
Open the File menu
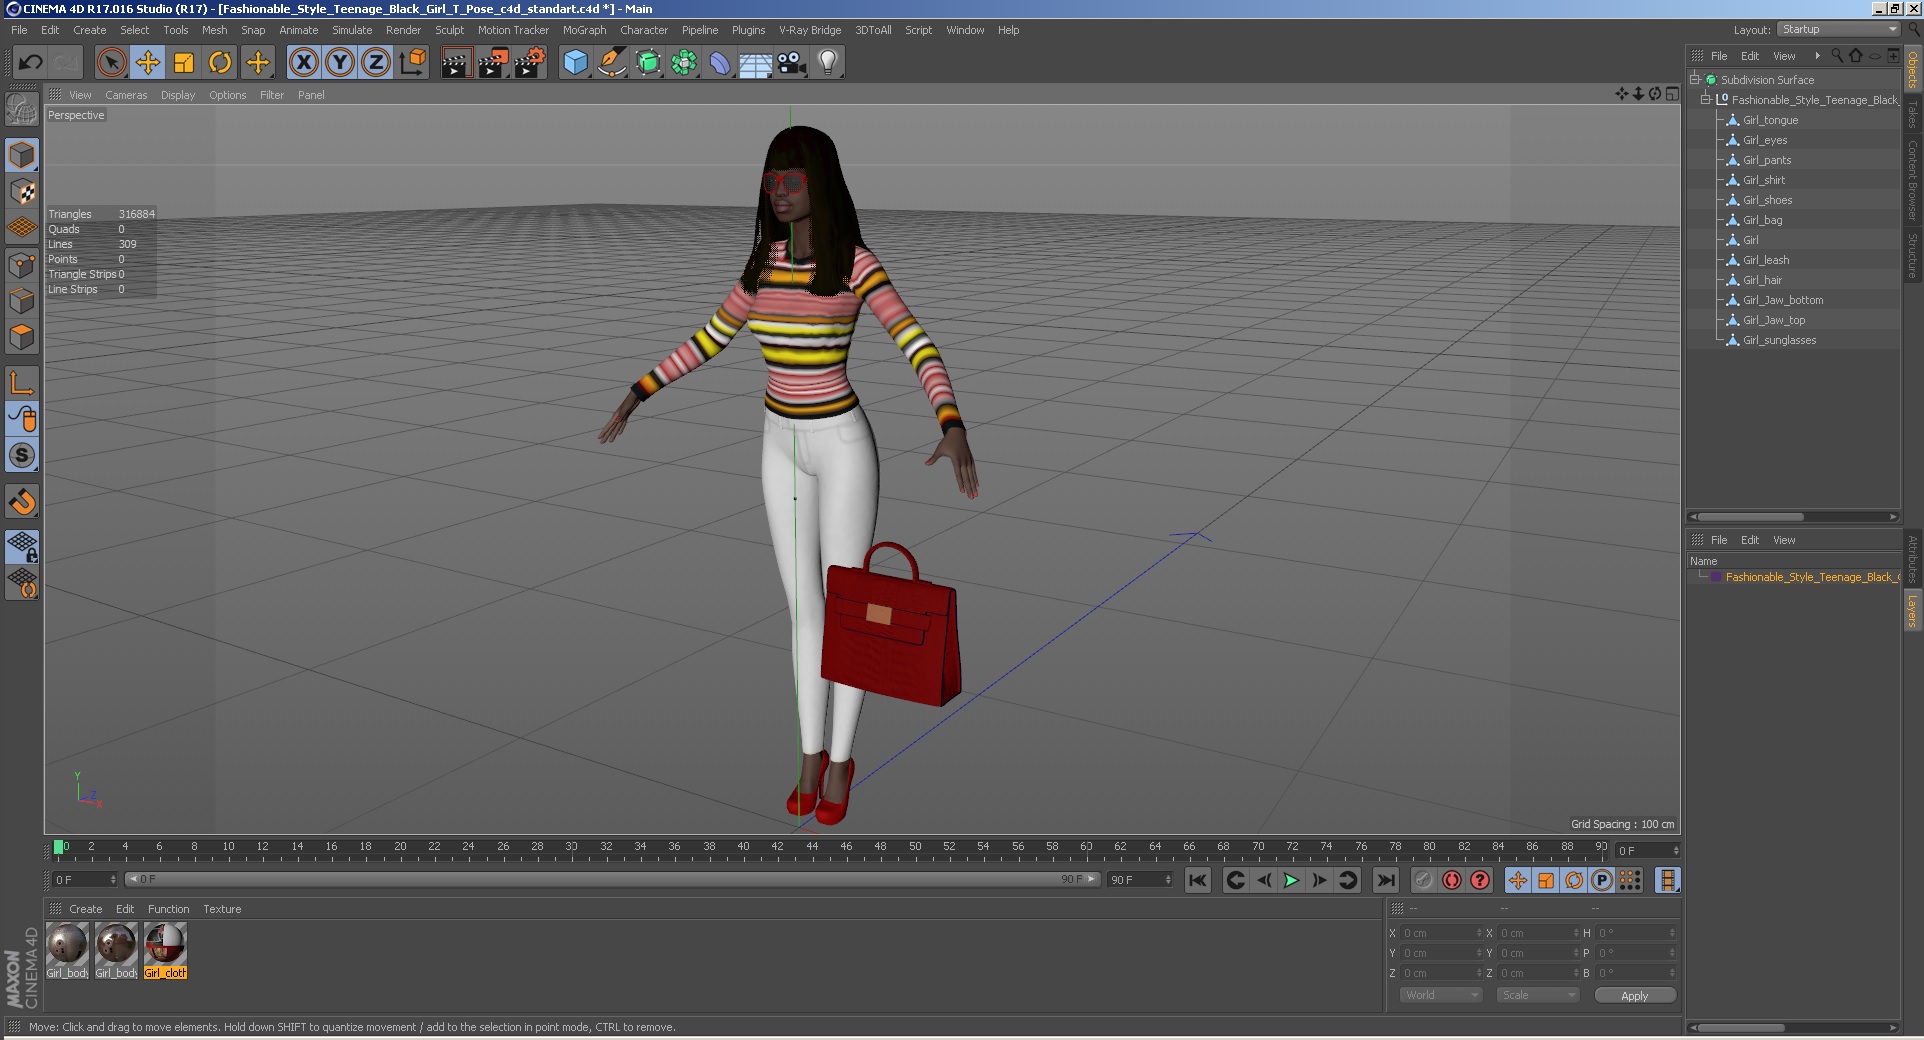(x=19, y=30)
